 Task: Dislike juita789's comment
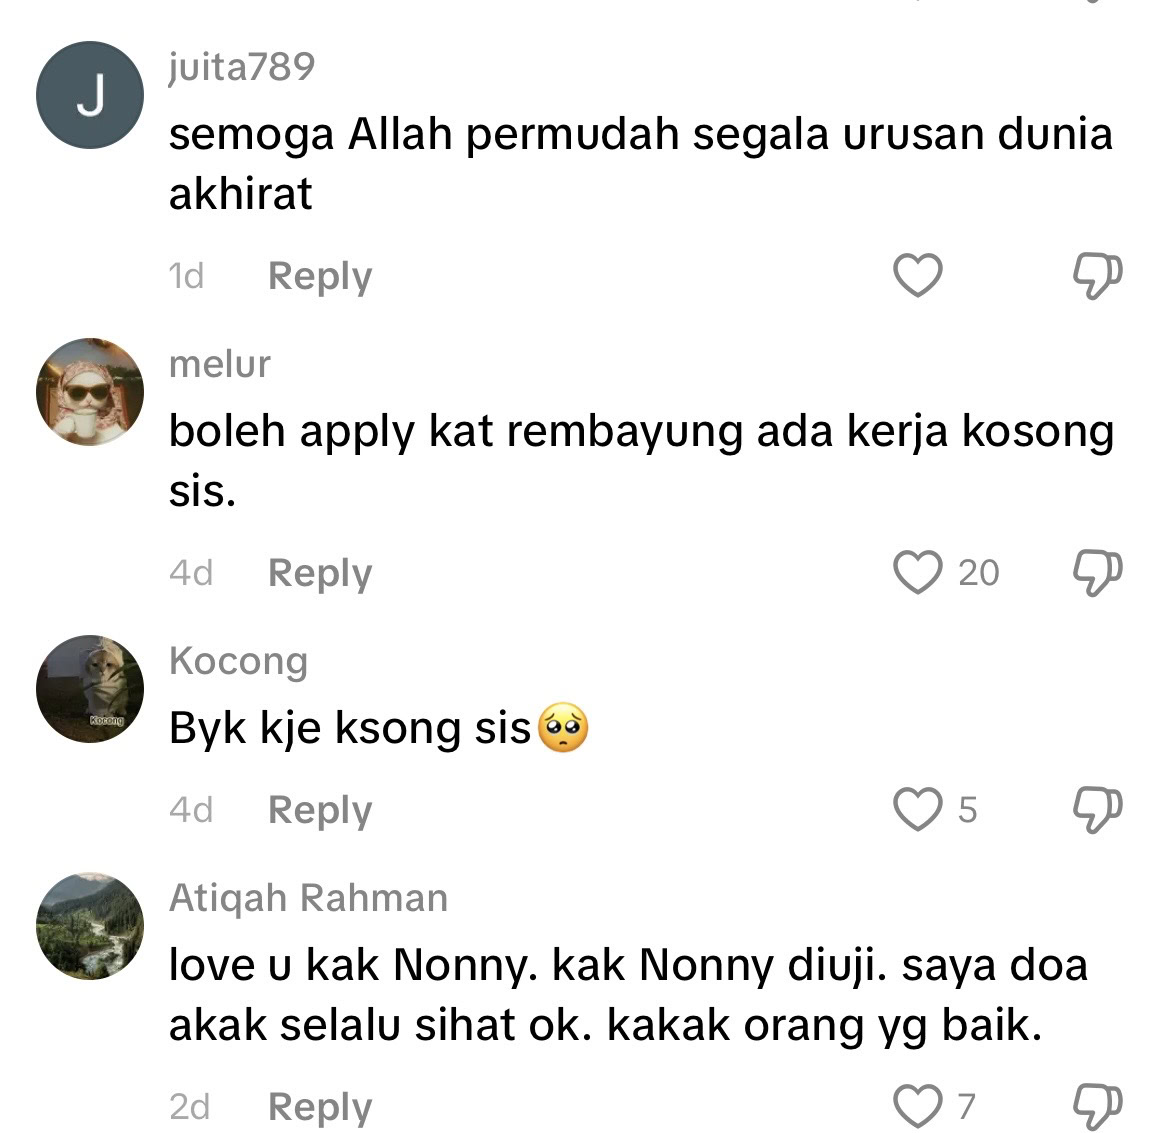pyautogui.click(x=1098, y=275)
